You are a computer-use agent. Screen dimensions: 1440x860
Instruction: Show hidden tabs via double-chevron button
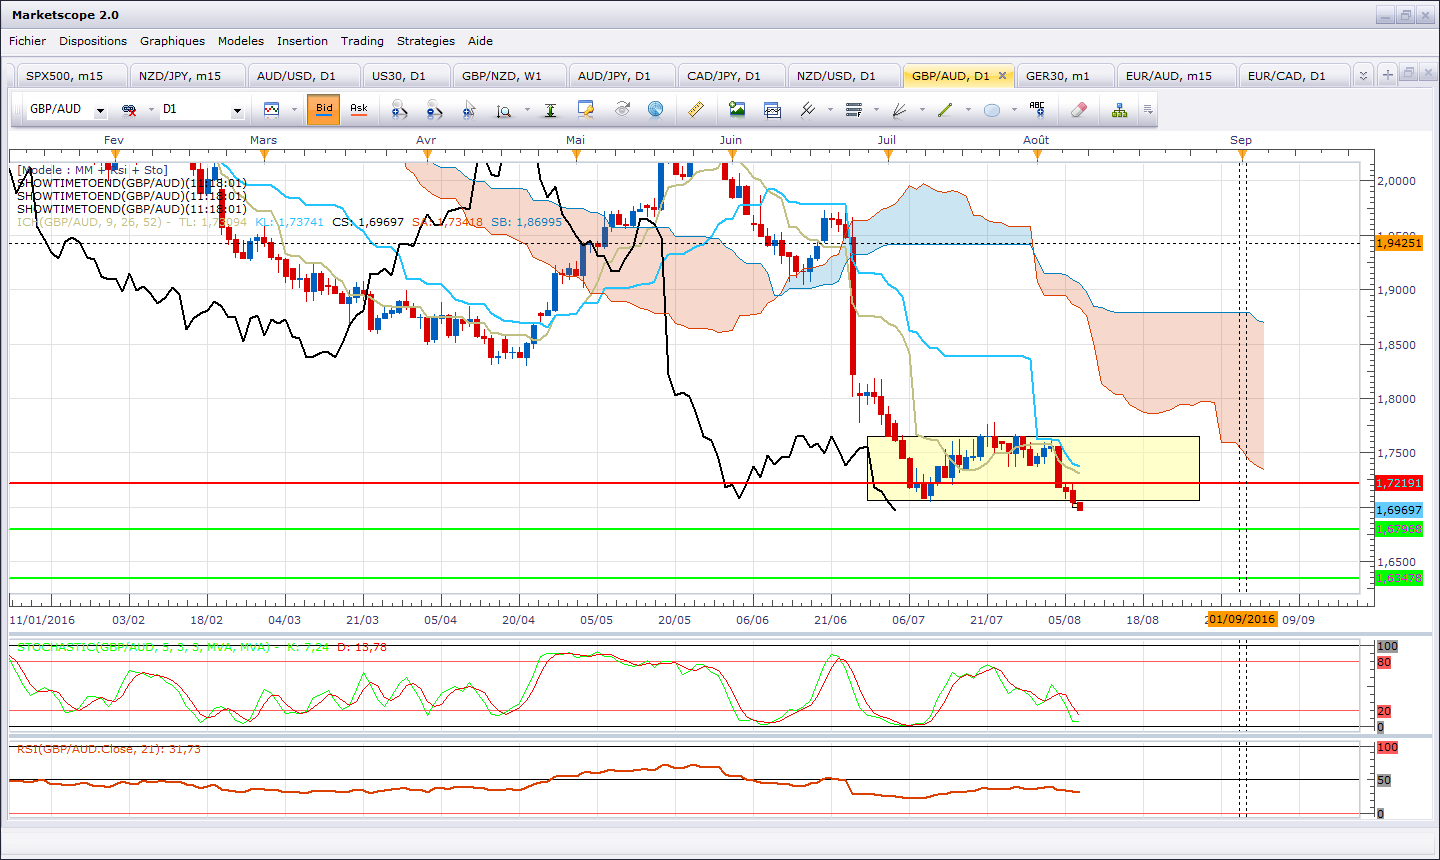click(1363, 75)
